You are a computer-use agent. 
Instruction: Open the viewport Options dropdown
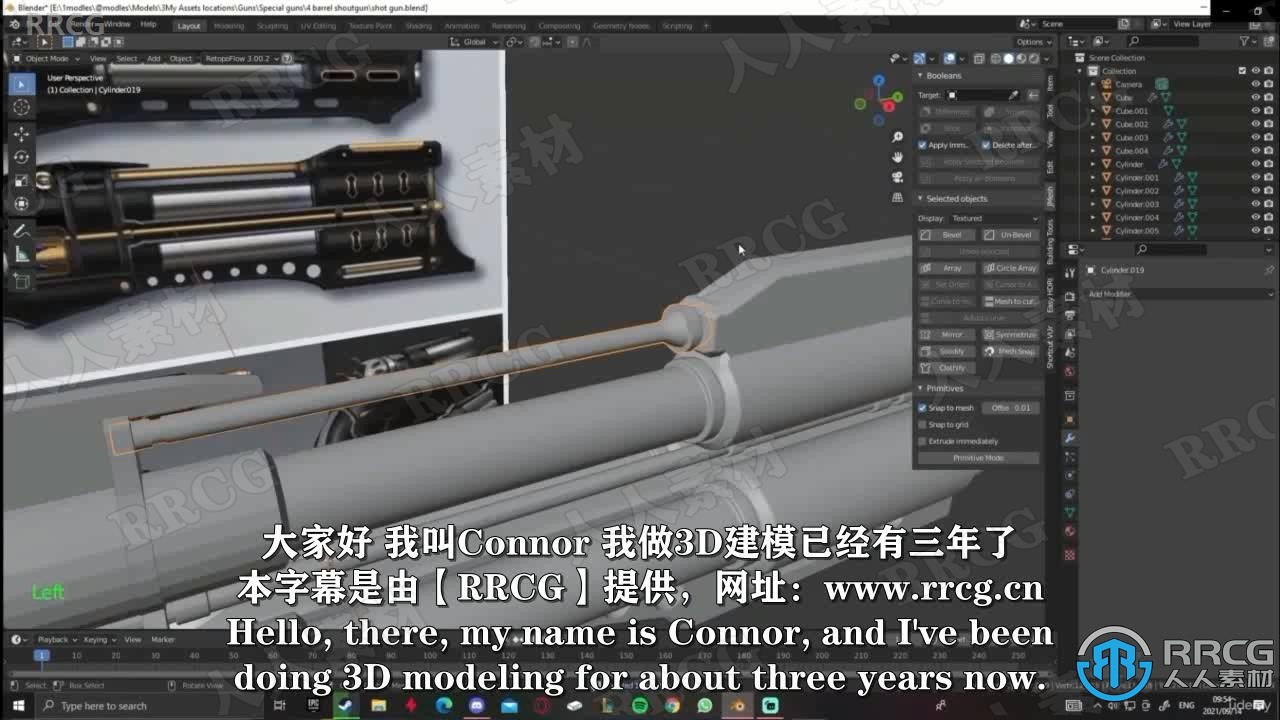click(x=1034, y=42)
